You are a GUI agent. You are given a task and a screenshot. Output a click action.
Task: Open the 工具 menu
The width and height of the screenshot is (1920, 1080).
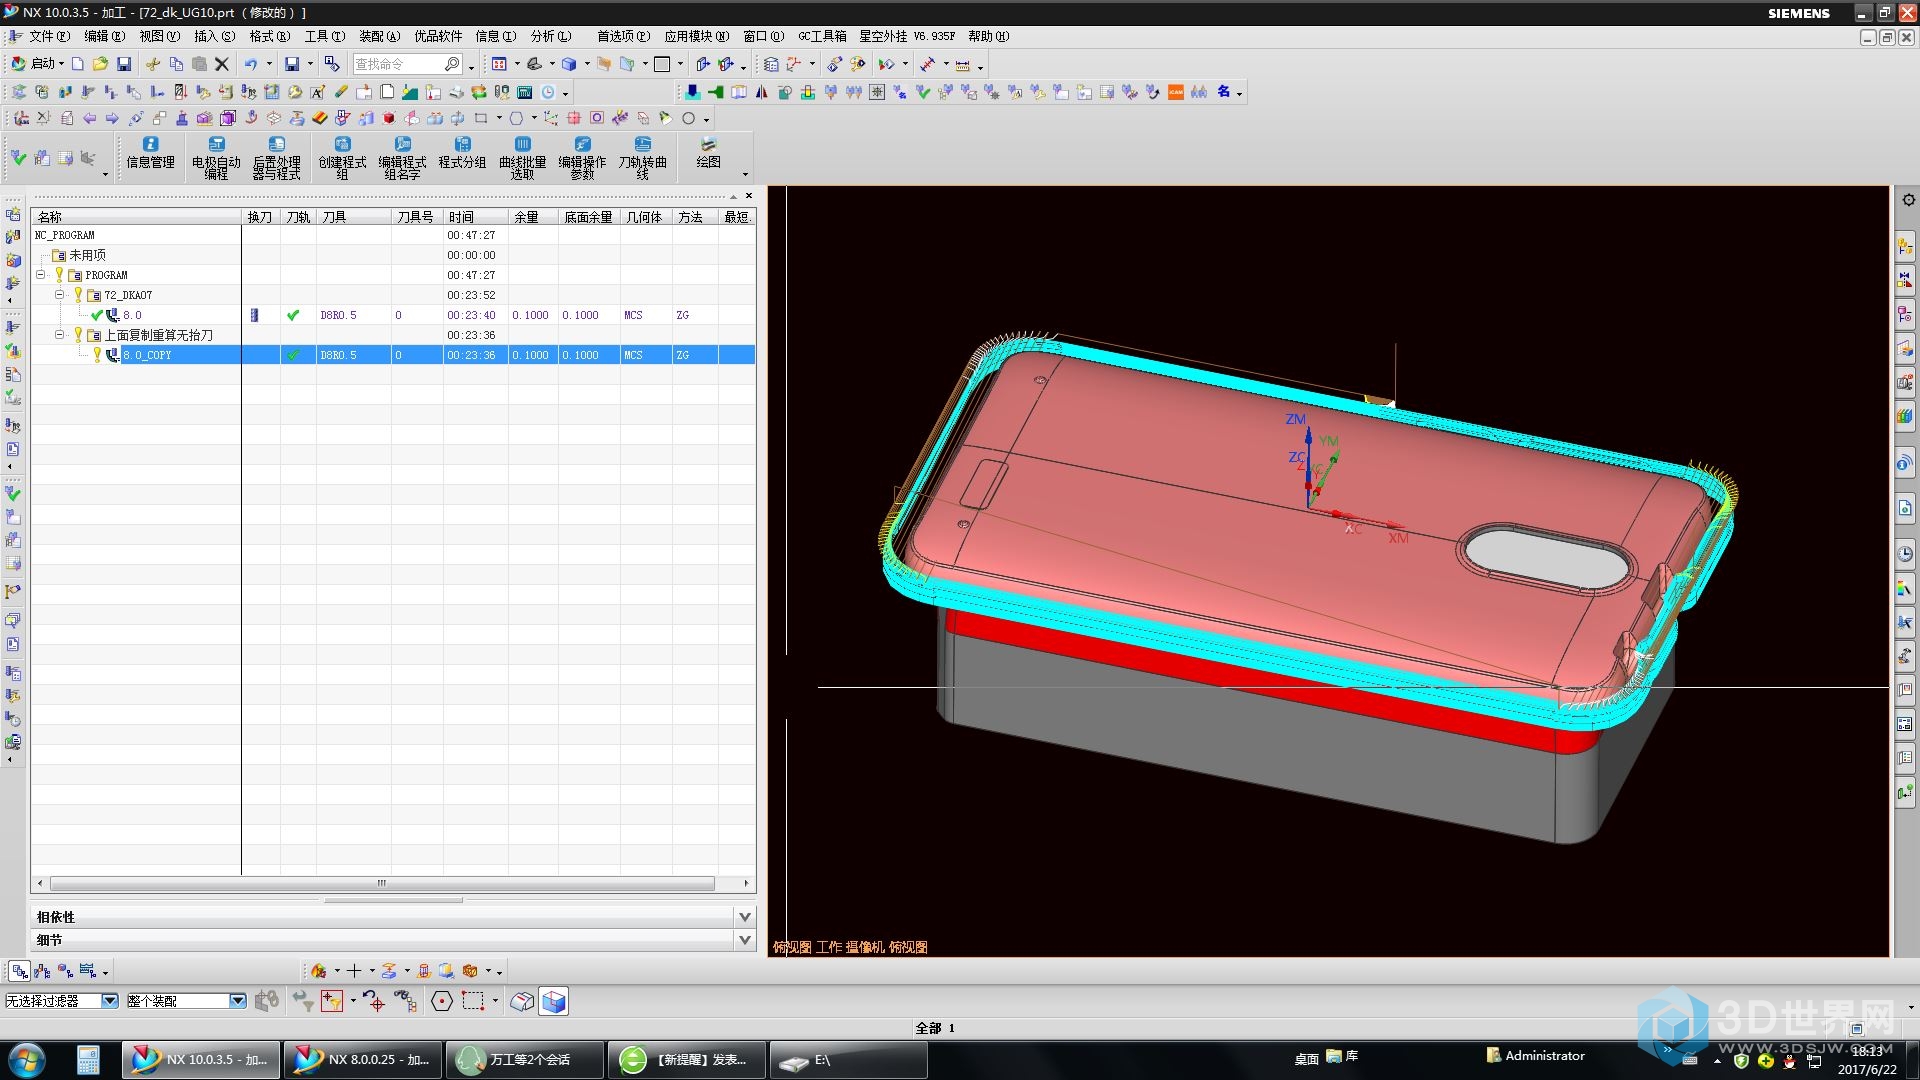pos(324,36)
